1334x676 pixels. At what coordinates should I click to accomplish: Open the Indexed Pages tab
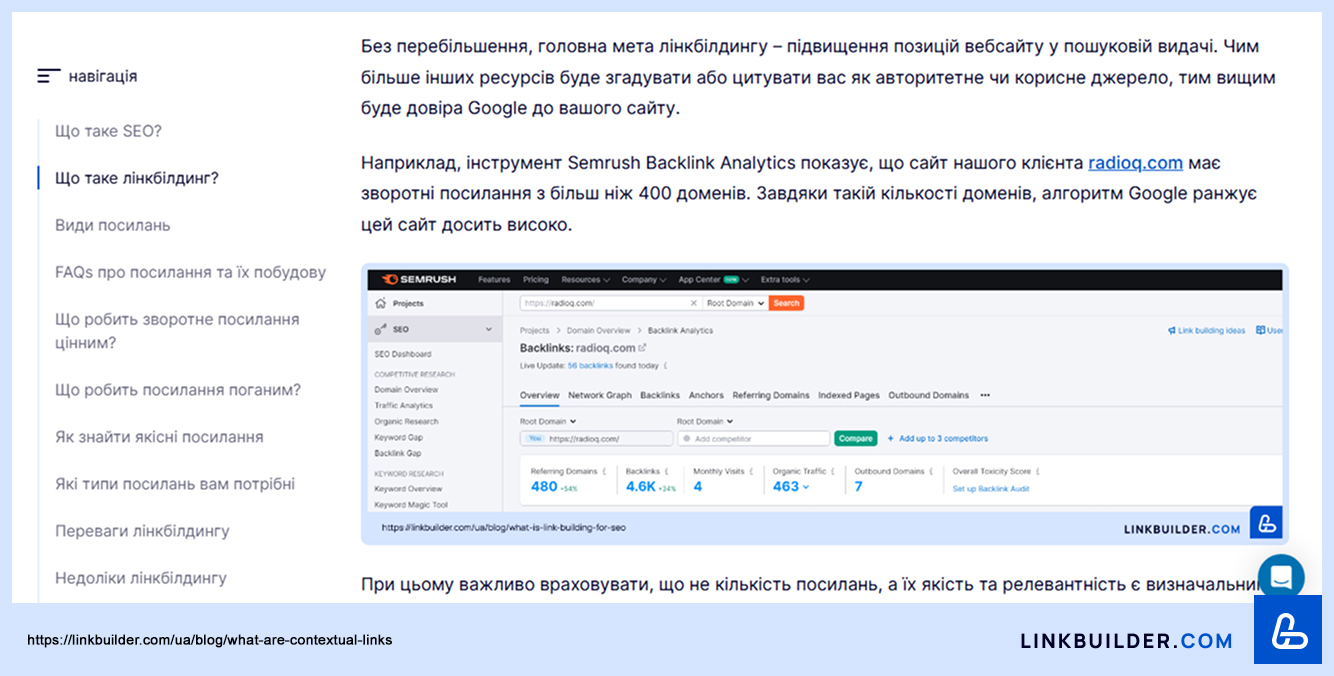(849, 395)
